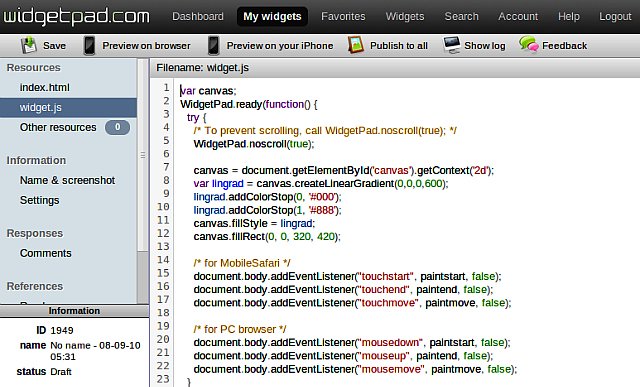Viewport: 640px width, 387px height.
Task: Place the cursor on the 'var canvas;' line
Action: point(208,91)
